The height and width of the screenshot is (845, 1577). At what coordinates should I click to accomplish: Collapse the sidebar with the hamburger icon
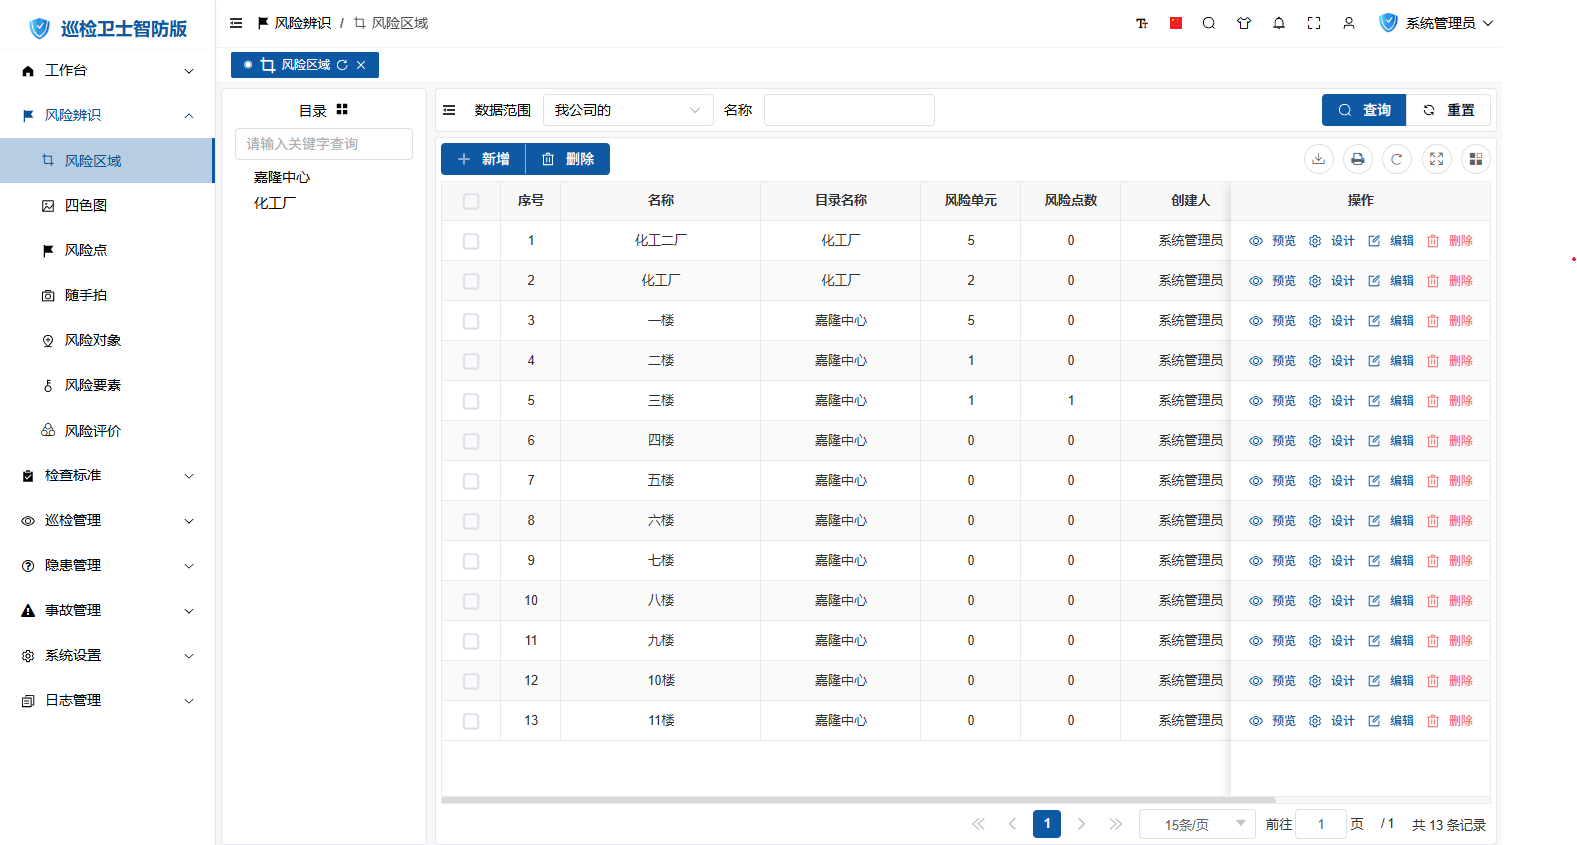(x=236, y=23)
